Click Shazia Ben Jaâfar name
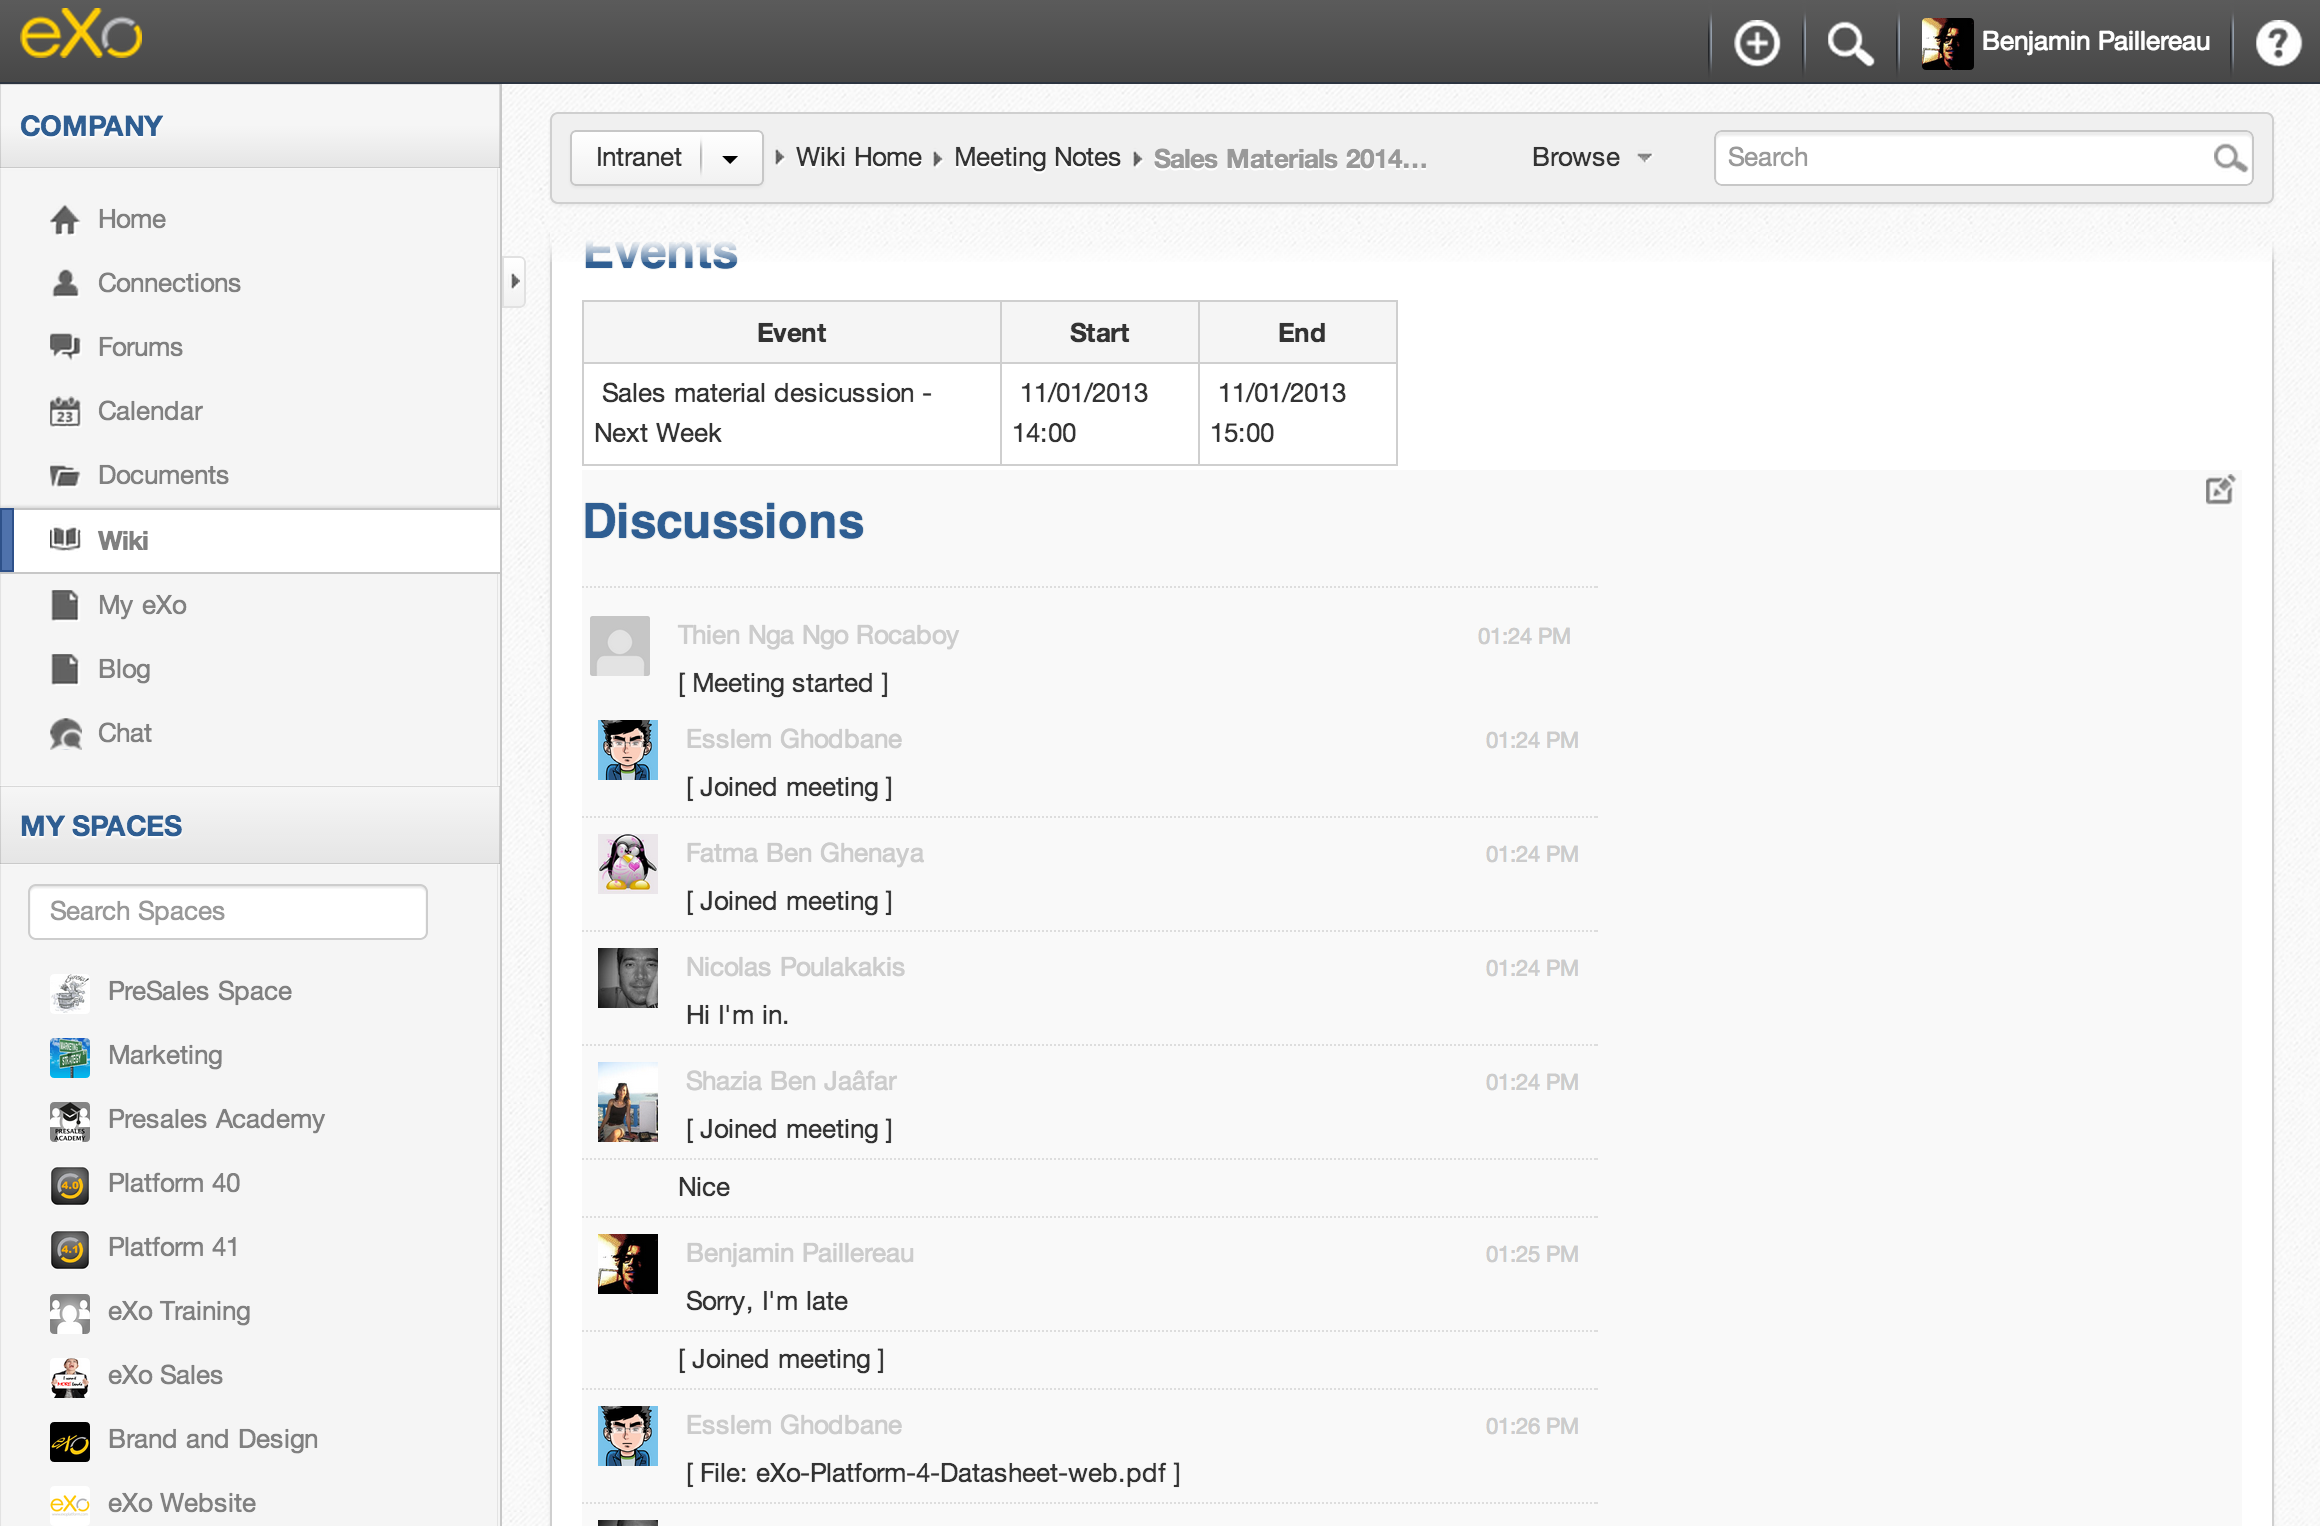This screenshot has height=1526, width=2320. [790, 1081]
